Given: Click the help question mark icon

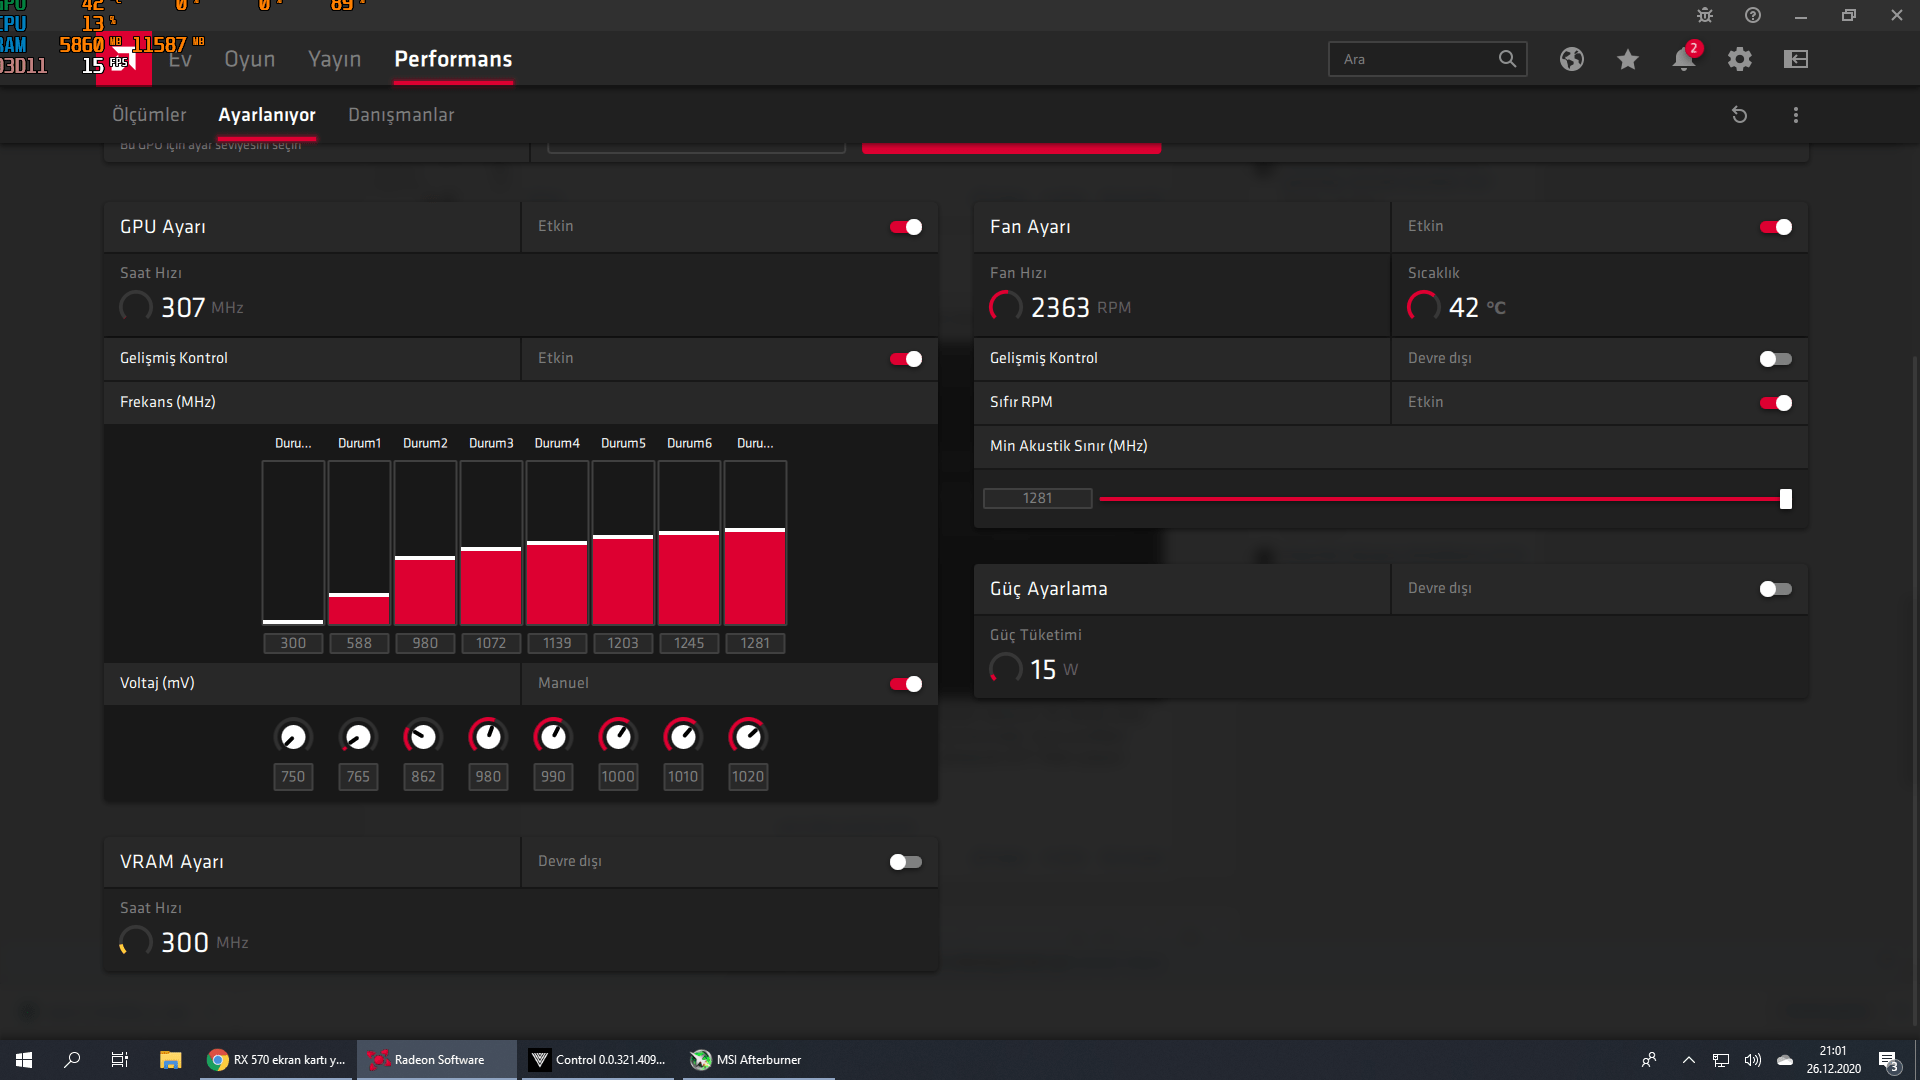Looking at the screenshot, I should click(1752, 15).
